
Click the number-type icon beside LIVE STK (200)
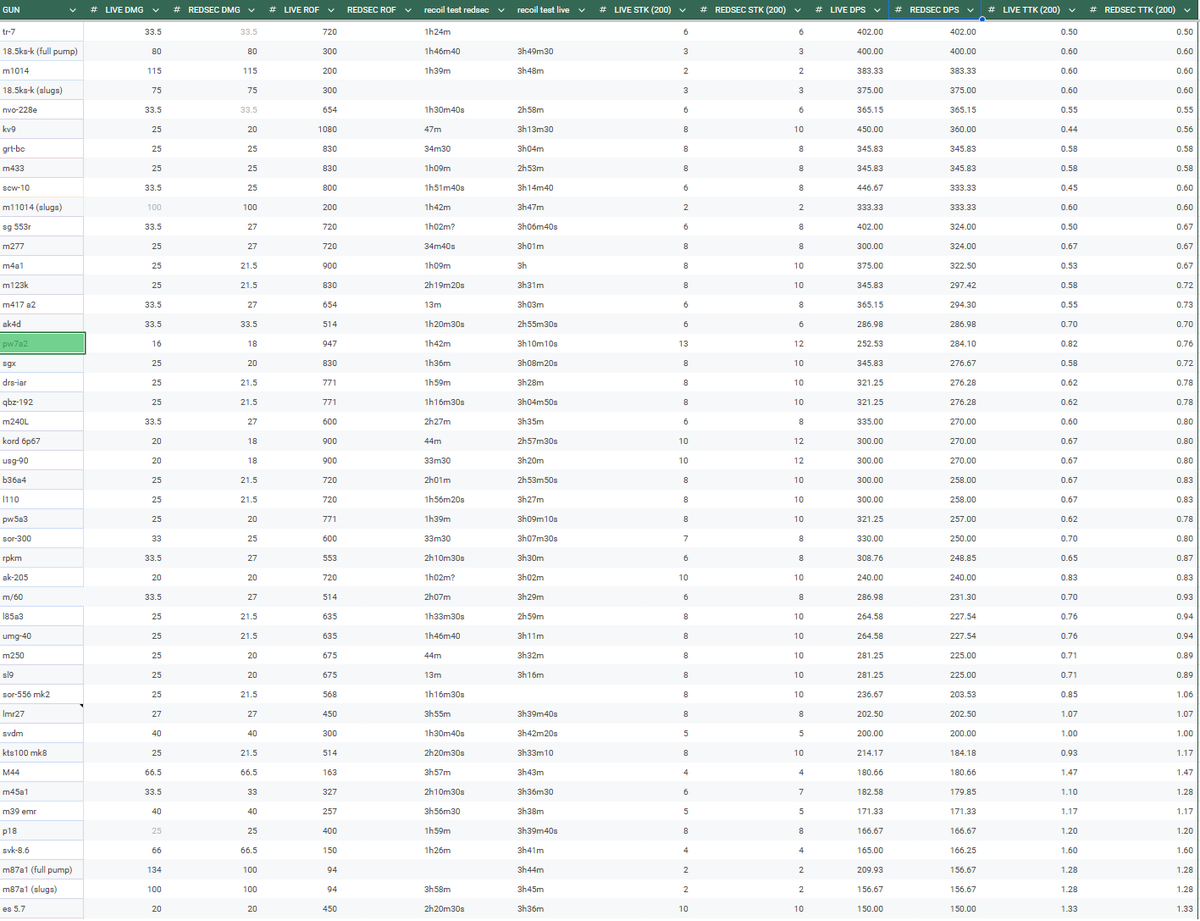(601, 11)
